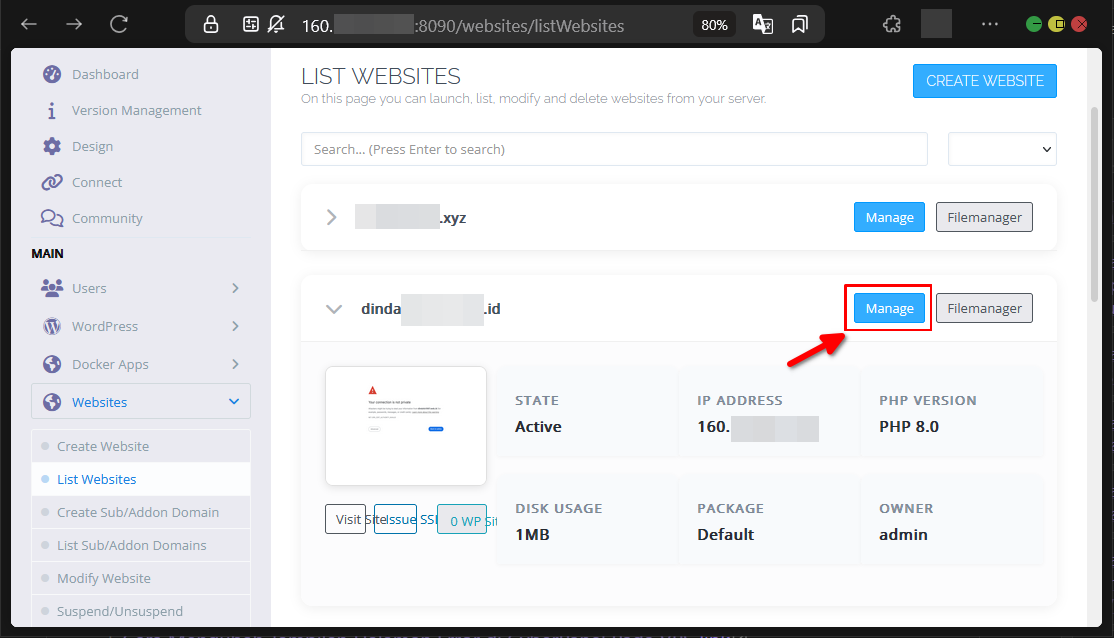Click Manage for the dinda .id website
The width and height of the screenshot is (1114, 638).
(x=889, y=308)
